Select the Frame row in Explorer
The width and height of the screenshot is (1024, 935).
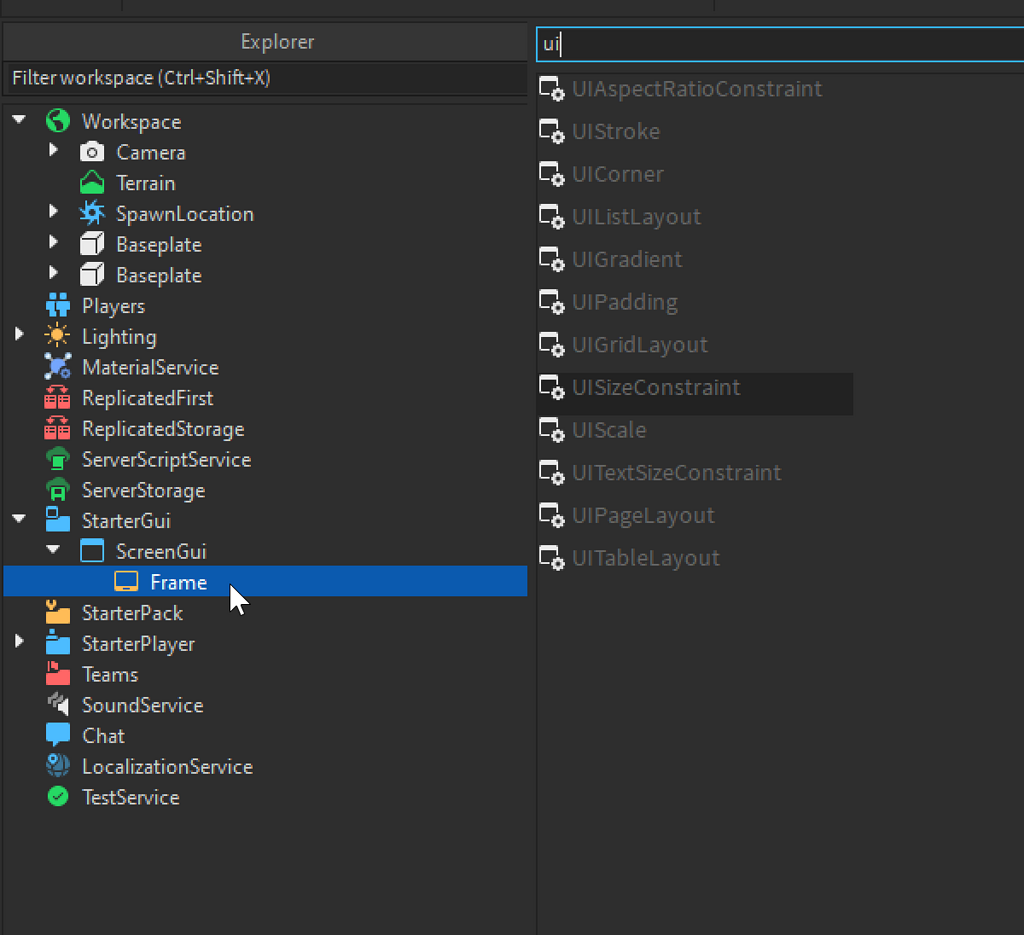pos(265,581)
